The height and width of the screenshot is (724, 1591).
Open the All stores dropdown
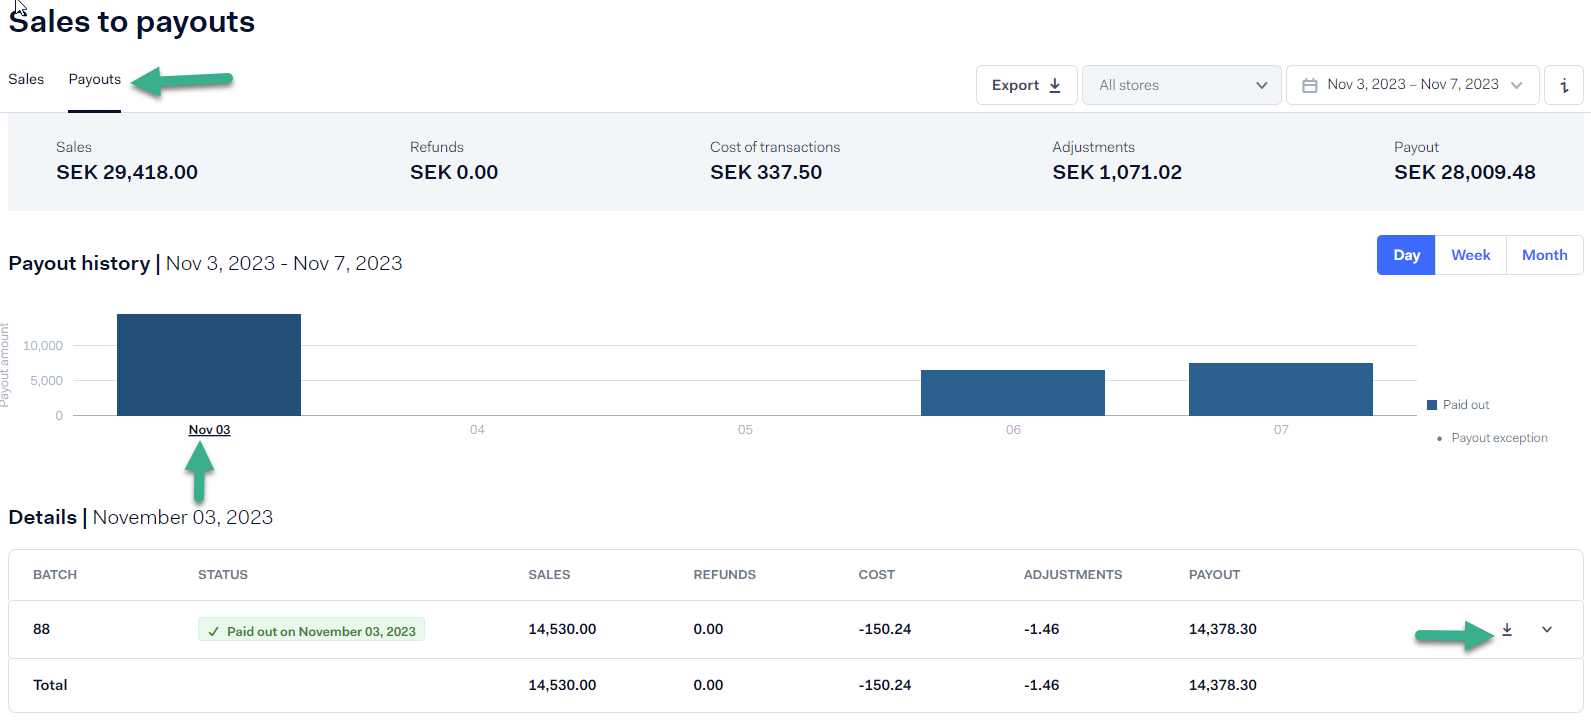[x=1181, y=86]
